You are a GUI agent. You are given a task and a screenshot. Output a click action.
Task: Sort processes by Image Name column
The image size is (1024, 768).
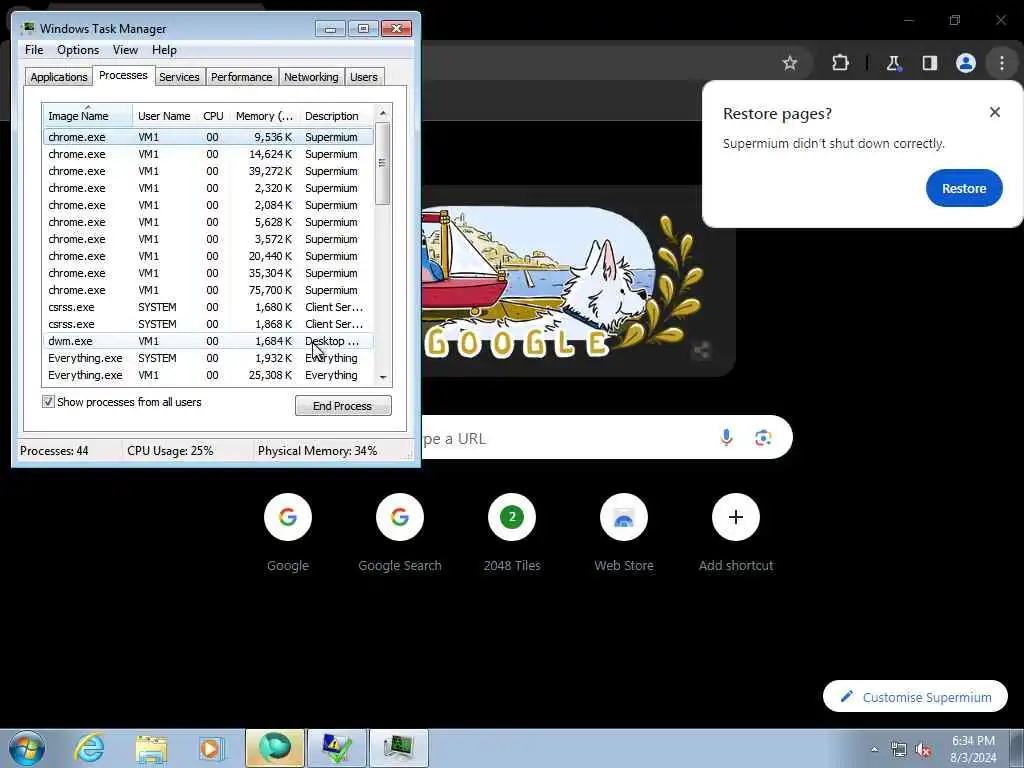(88, 116)
